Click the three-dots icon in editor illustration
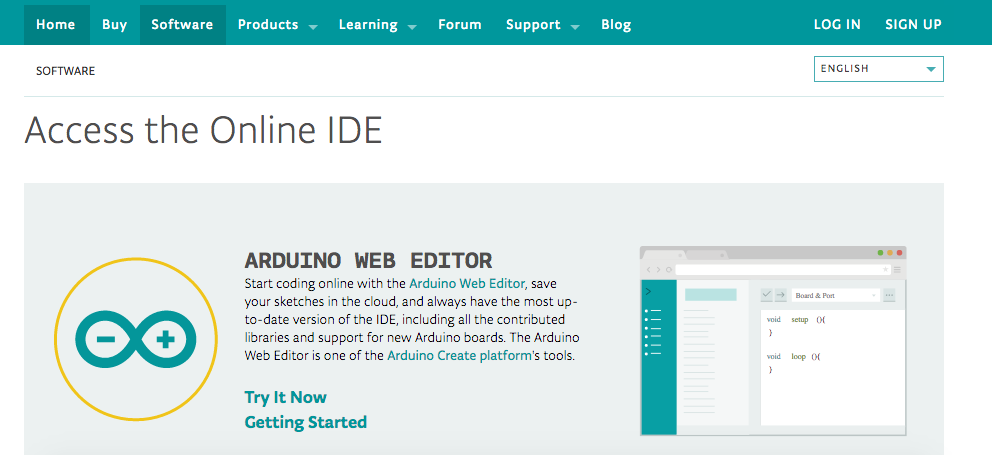This screenshot has width=992, height=455. click(x=889, y=295)
